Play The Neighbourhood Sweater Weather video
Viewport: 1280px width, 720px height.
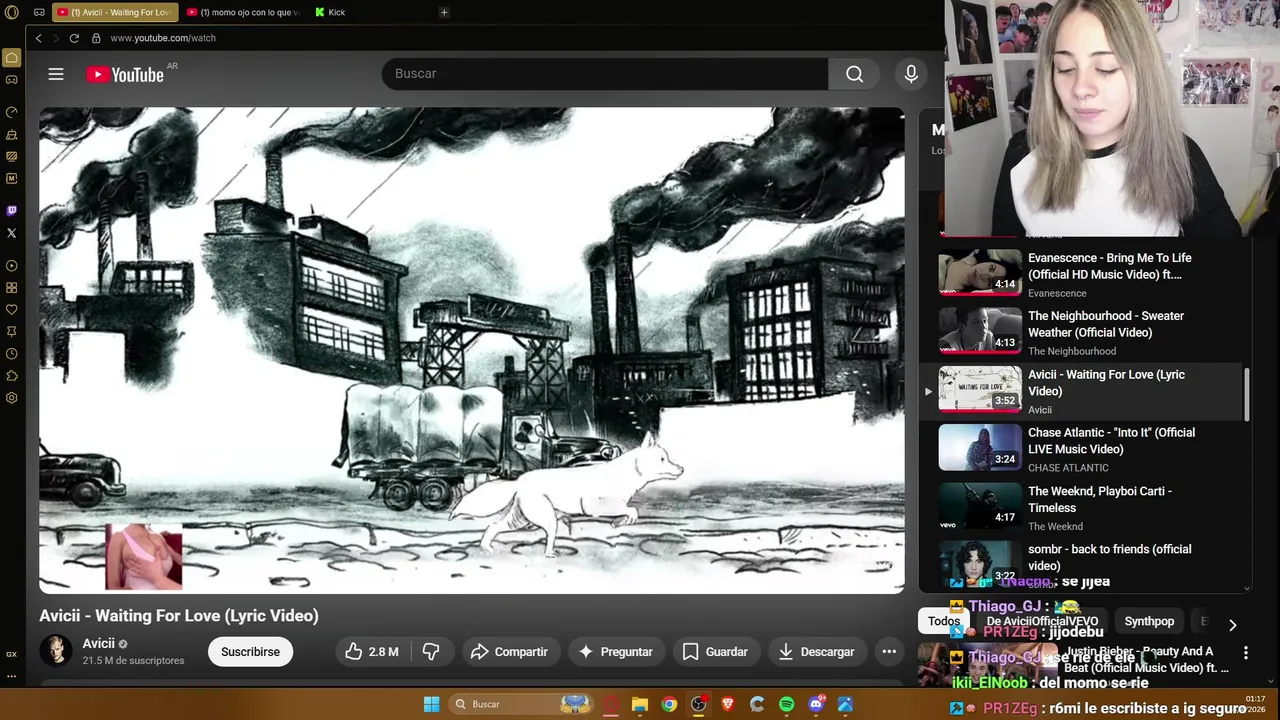point(1085,333)
